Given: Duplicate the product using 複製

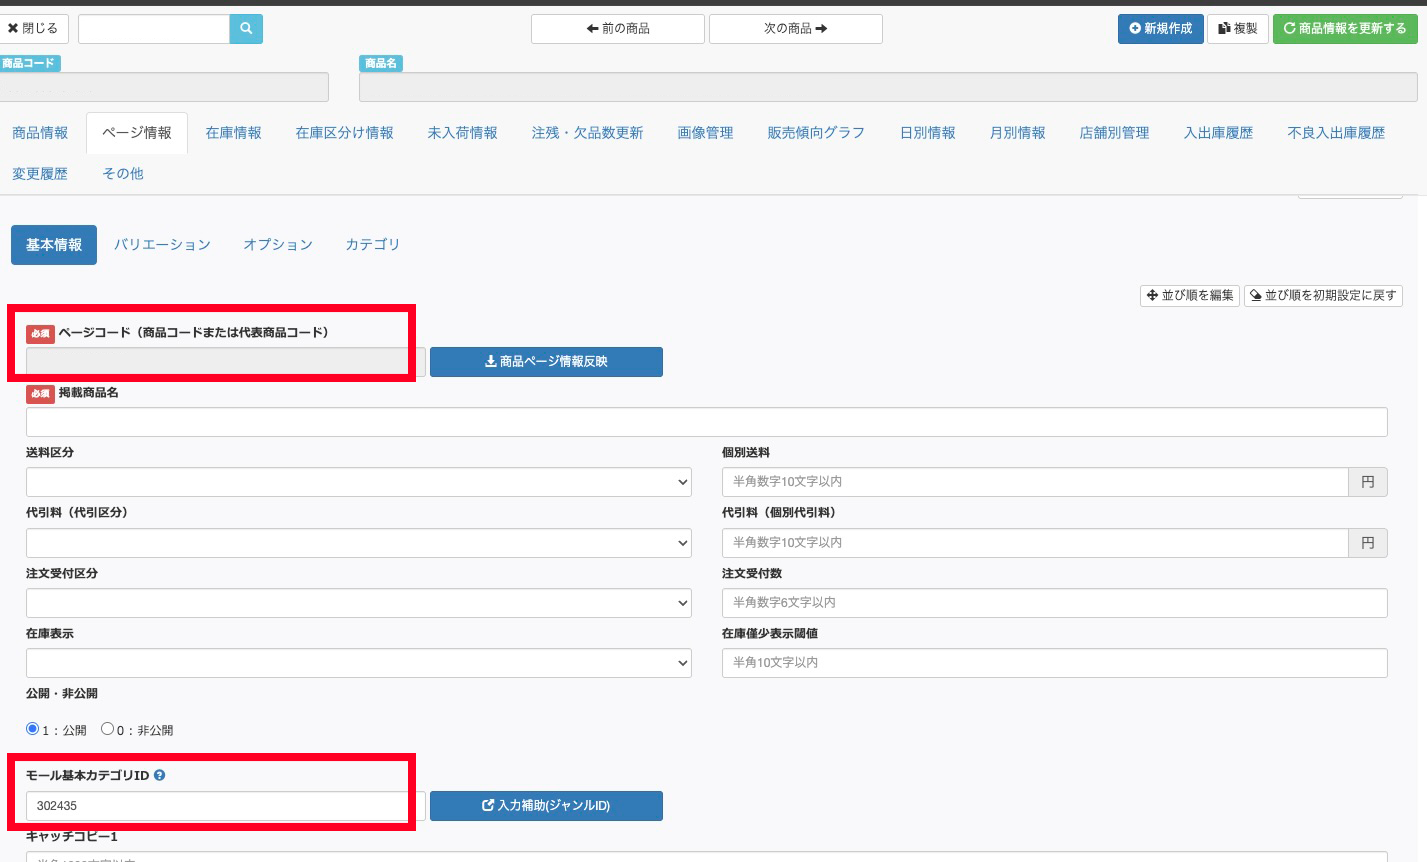Looking at the screenshot, I should click(x=1237, y=29).
